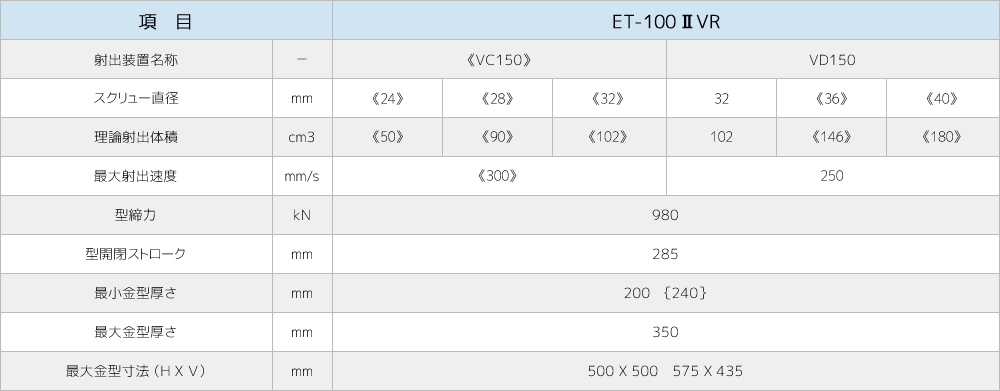Select the 285 stroke value cell

coord(666,254)
